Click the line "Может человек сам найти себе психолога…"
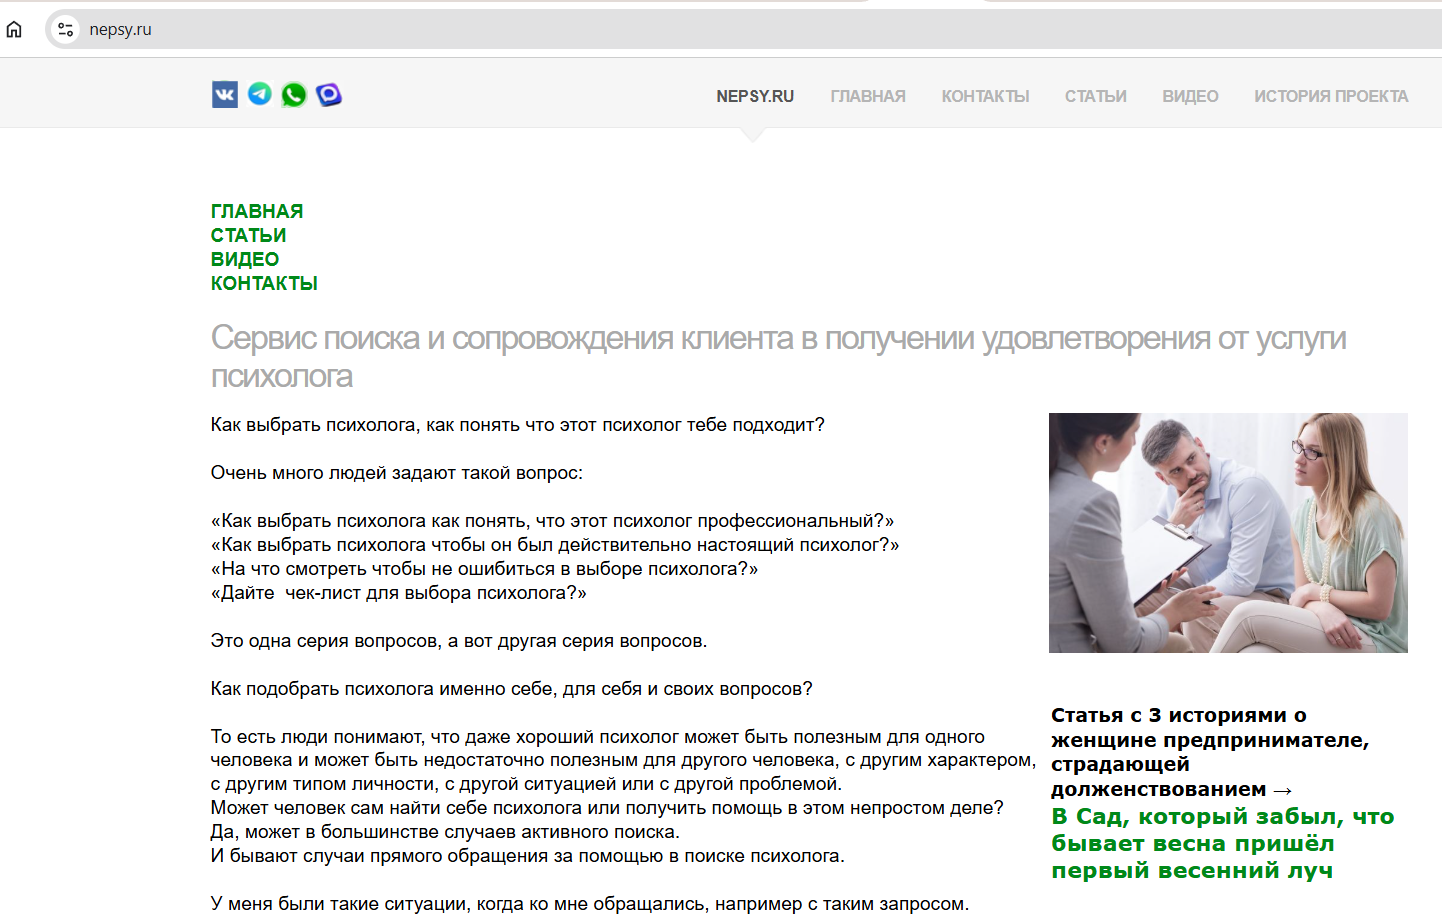1442x917 pixels. click(607, 808)
